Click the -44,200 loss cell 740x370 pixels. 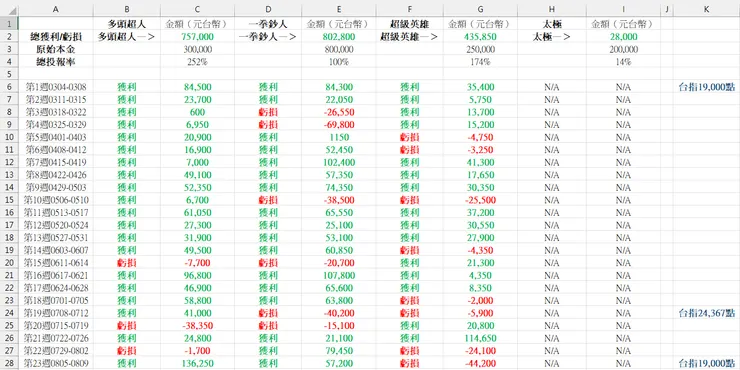click(480, 363)
